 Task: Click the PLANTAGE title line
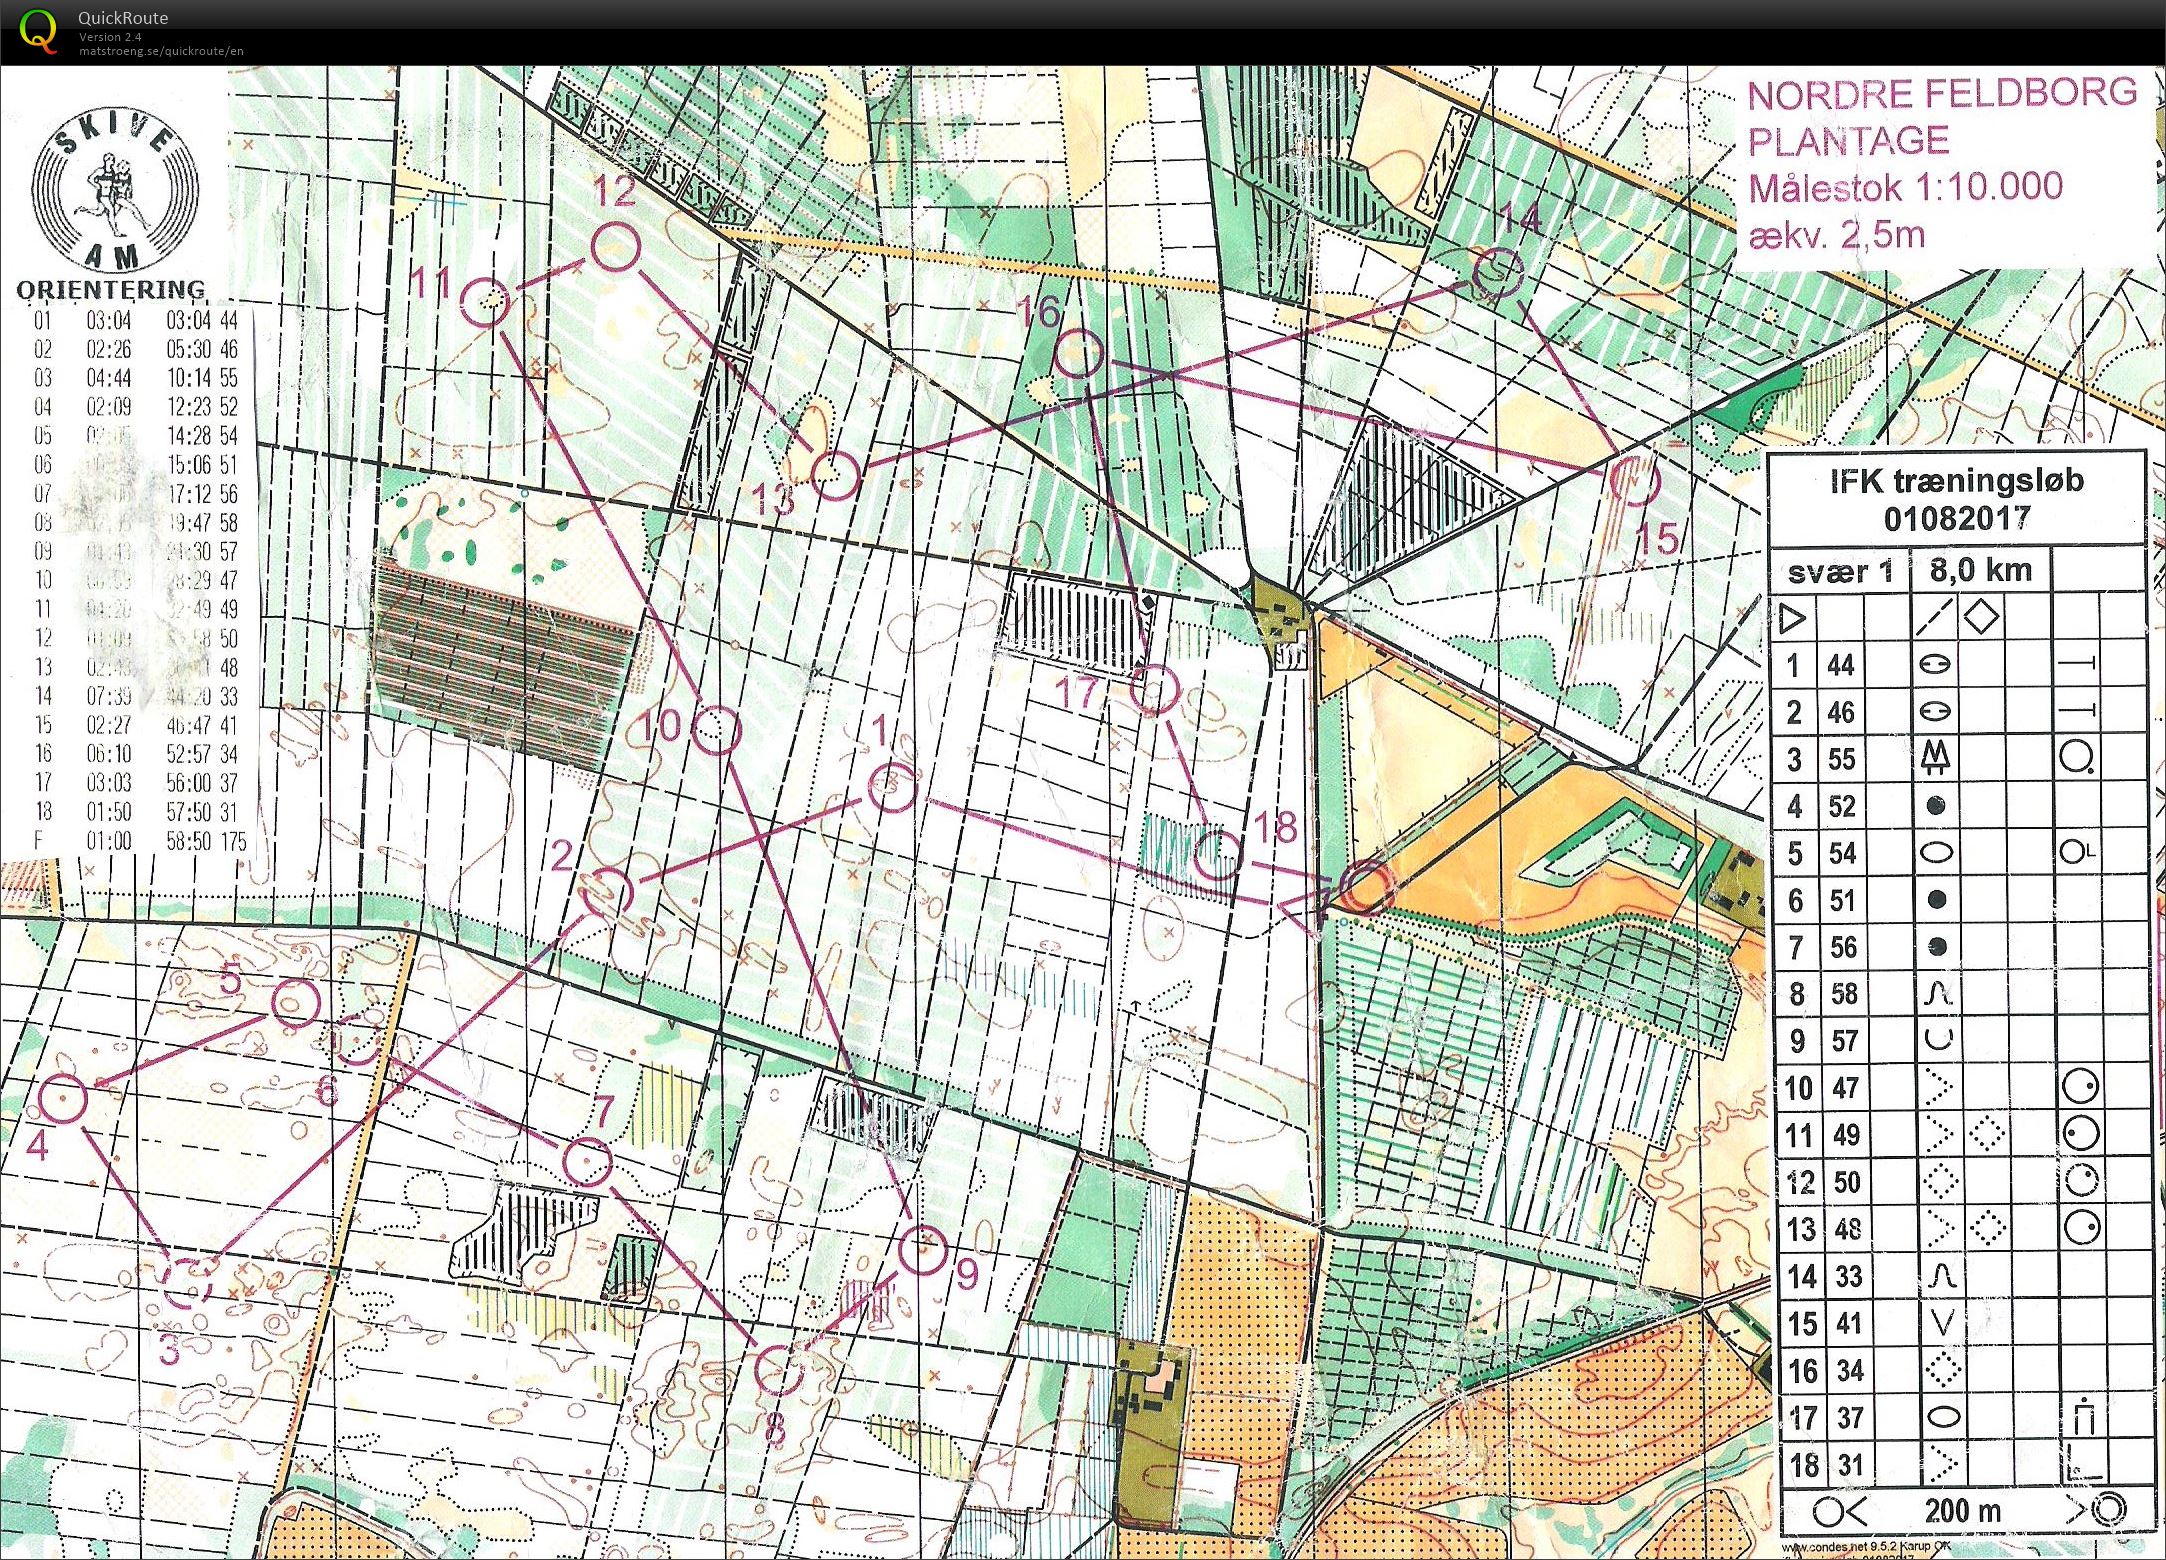tap(1848, 141)
